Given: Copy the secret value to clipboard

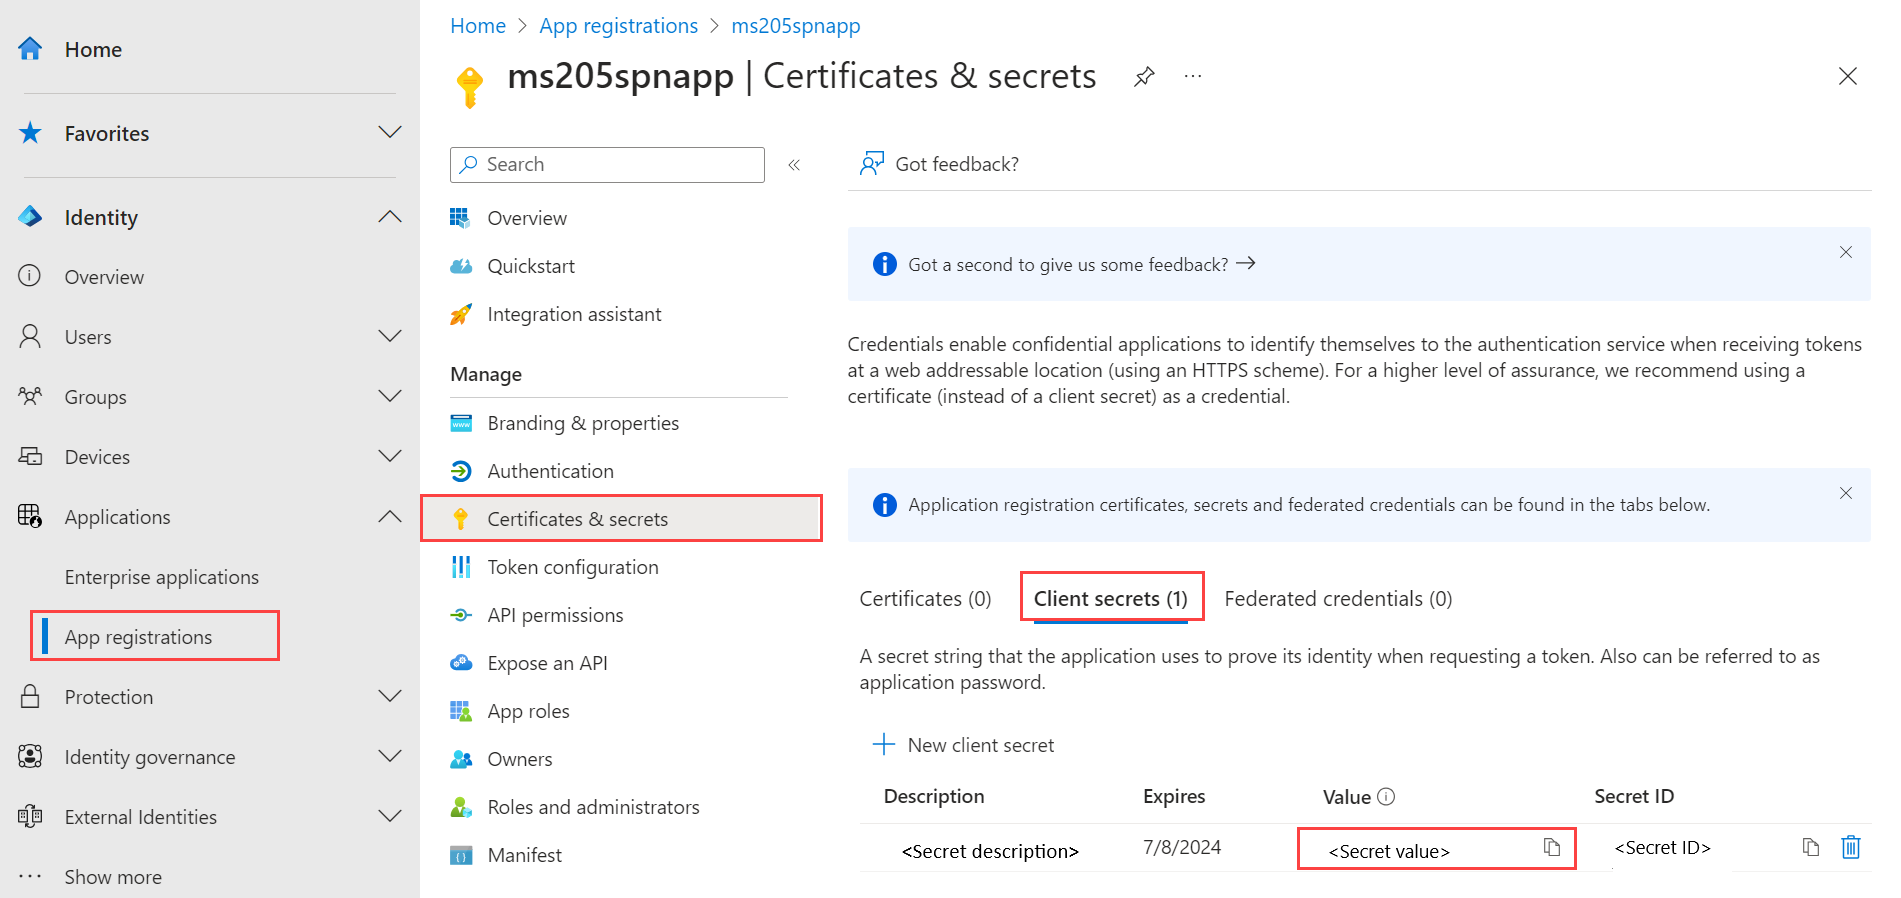Looking at the screenshot, I should click(1551, 848).
